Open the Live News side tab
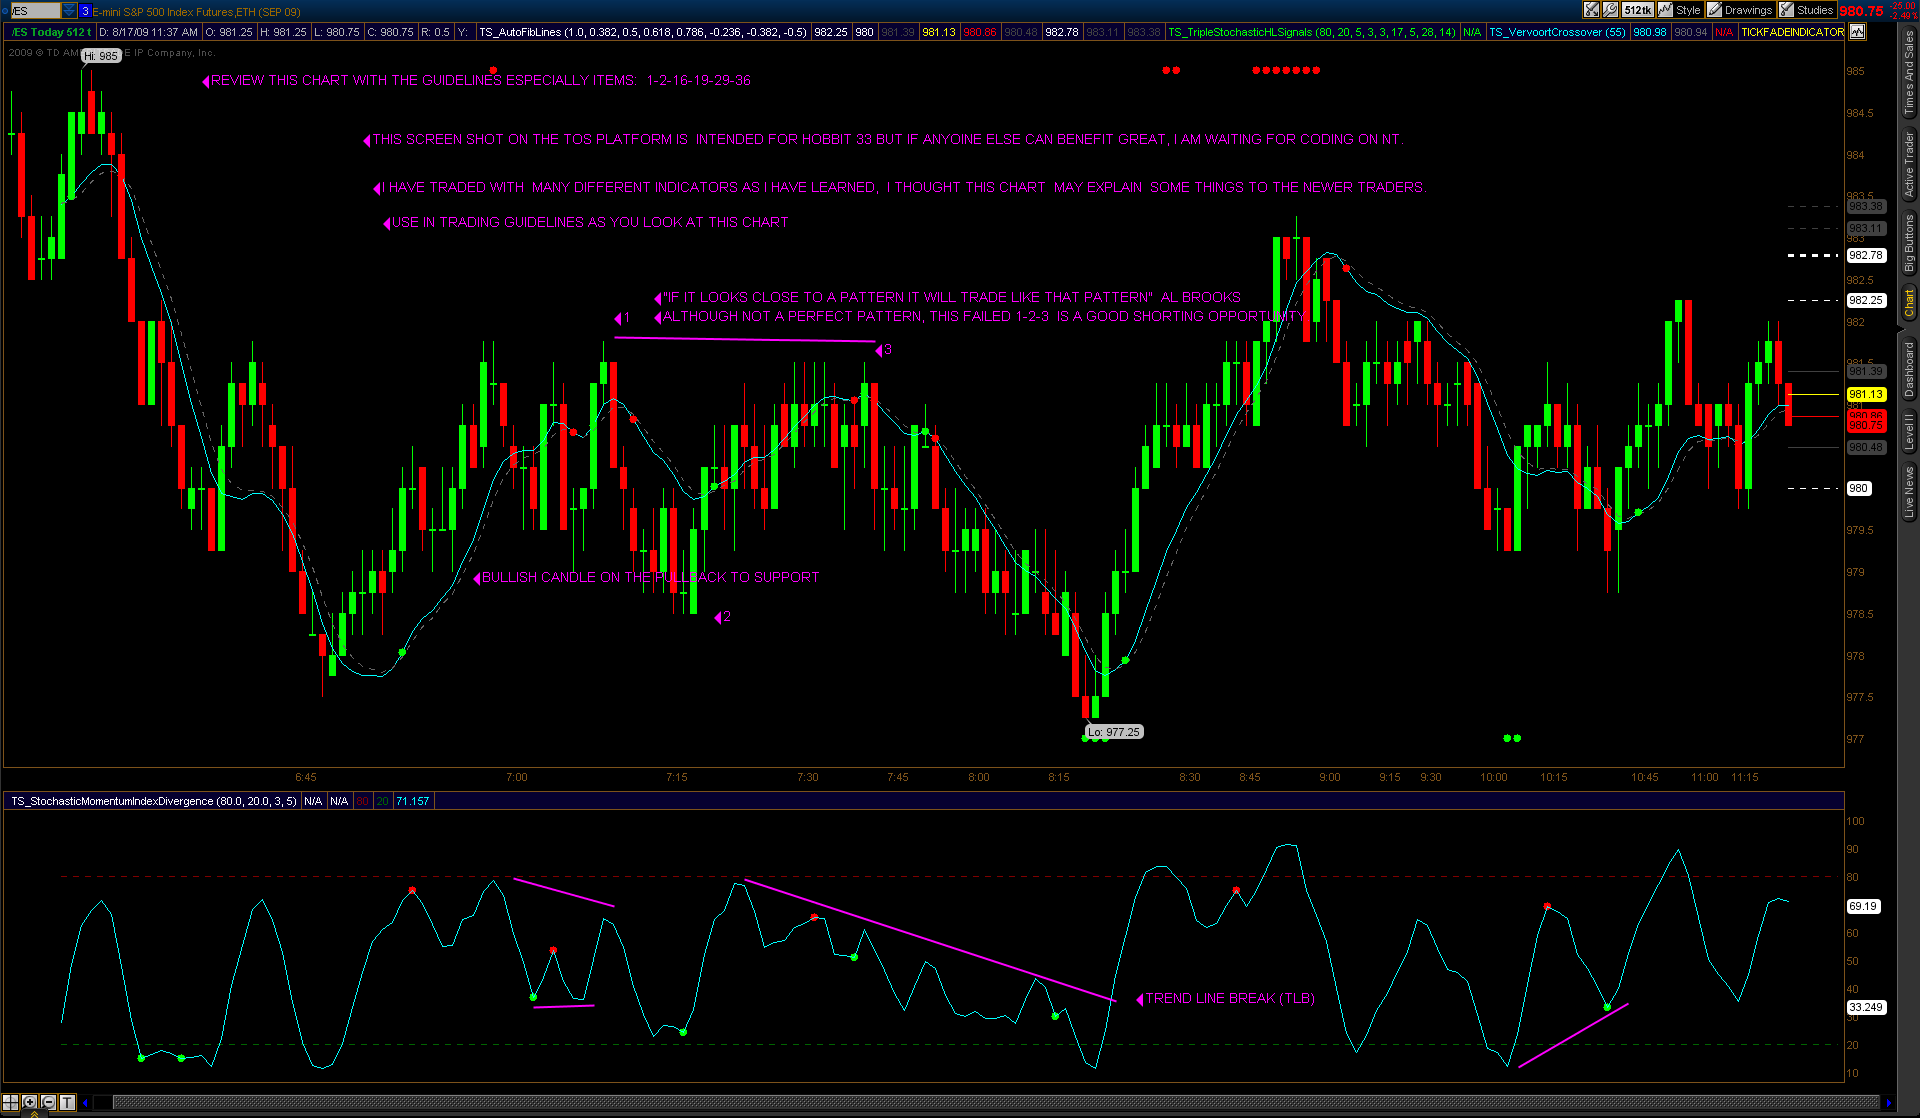This screenshot has width=1920, height=1118. 1908,492
